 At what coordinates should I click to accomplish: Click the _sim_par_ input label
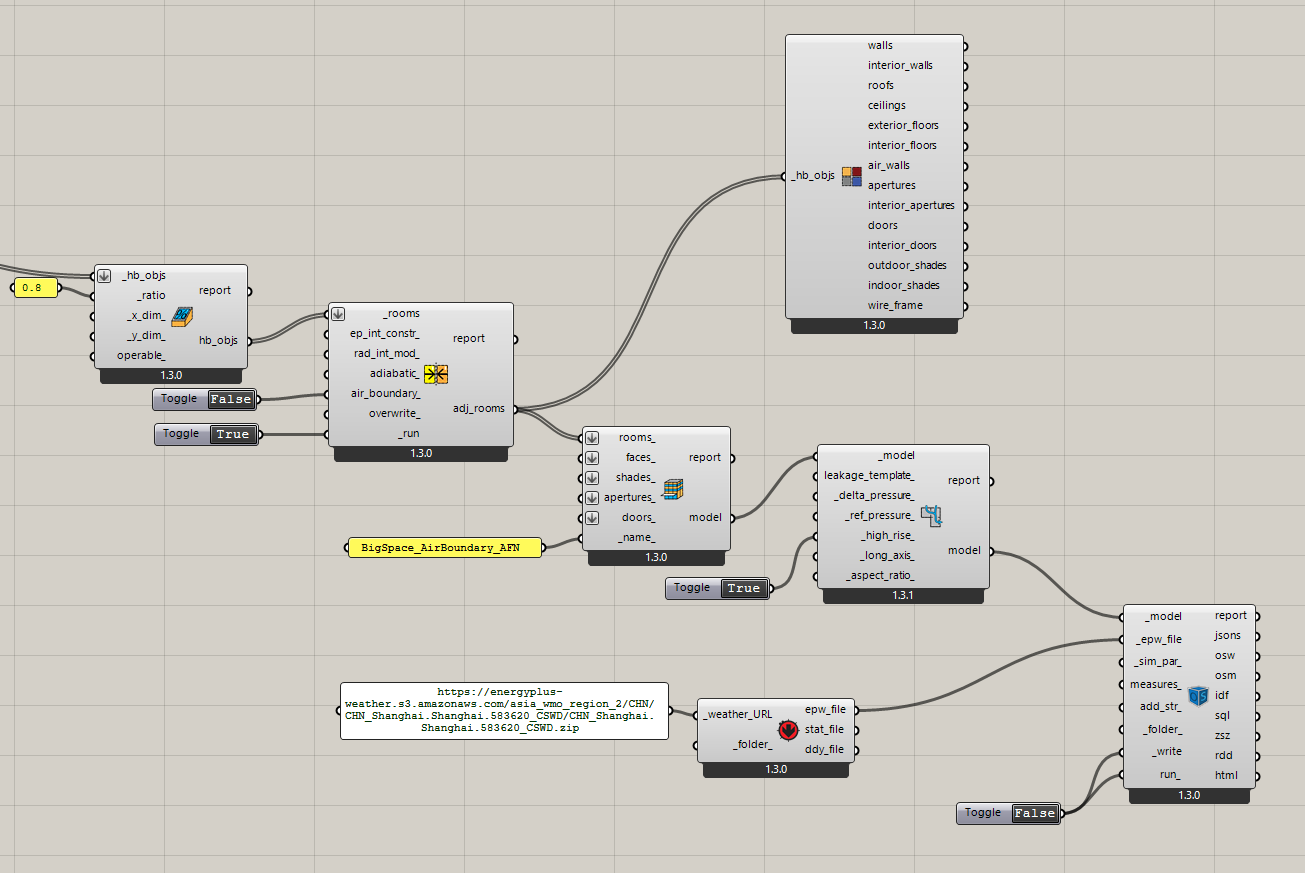[x=1158, y=661]
